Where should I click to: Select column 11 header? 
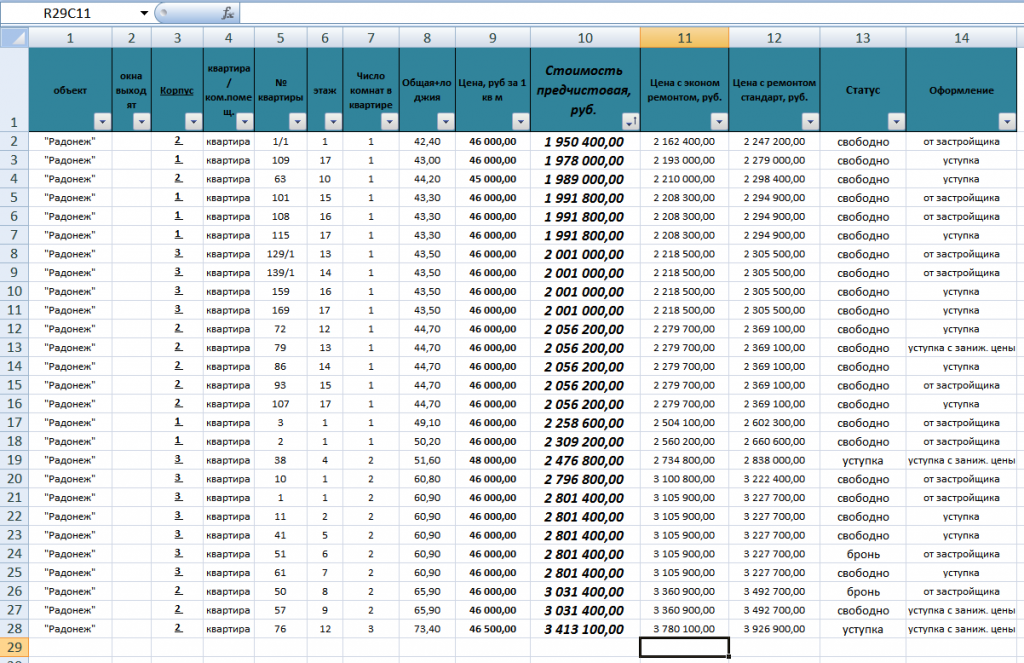pos(684,38)
